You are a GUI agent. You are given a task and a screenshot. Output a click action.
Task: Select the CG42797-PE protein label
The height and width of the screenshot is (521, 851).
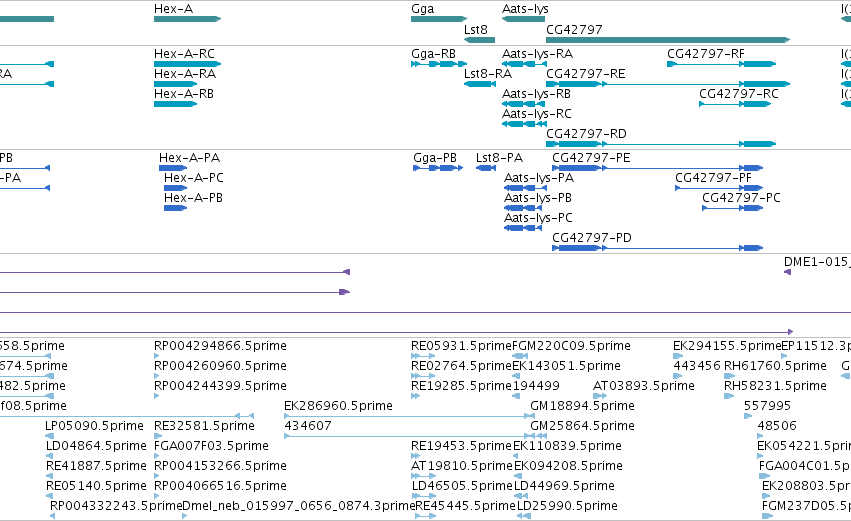tap(591, 158)
